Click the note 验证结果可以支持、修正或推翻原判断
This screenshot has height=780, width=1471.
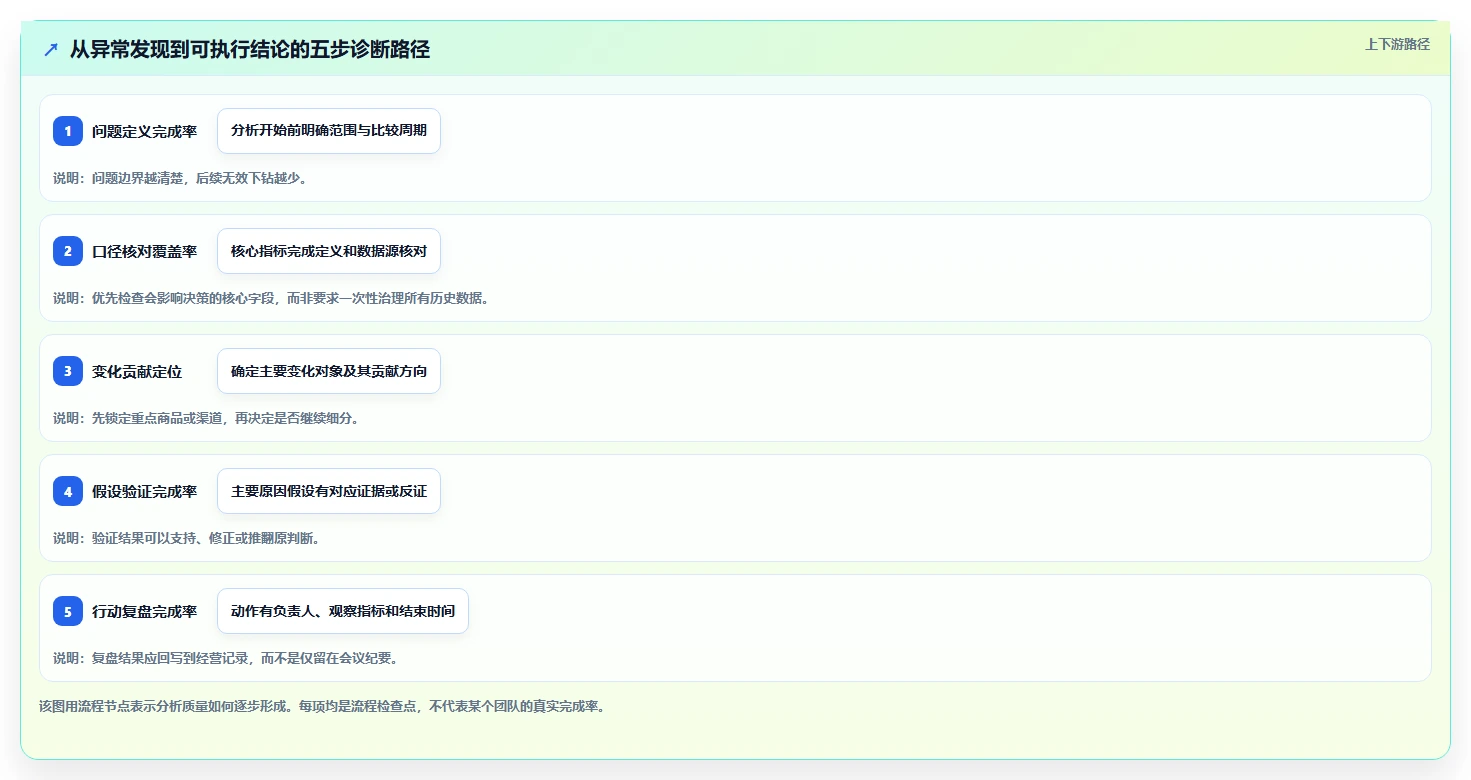[187, 538]
